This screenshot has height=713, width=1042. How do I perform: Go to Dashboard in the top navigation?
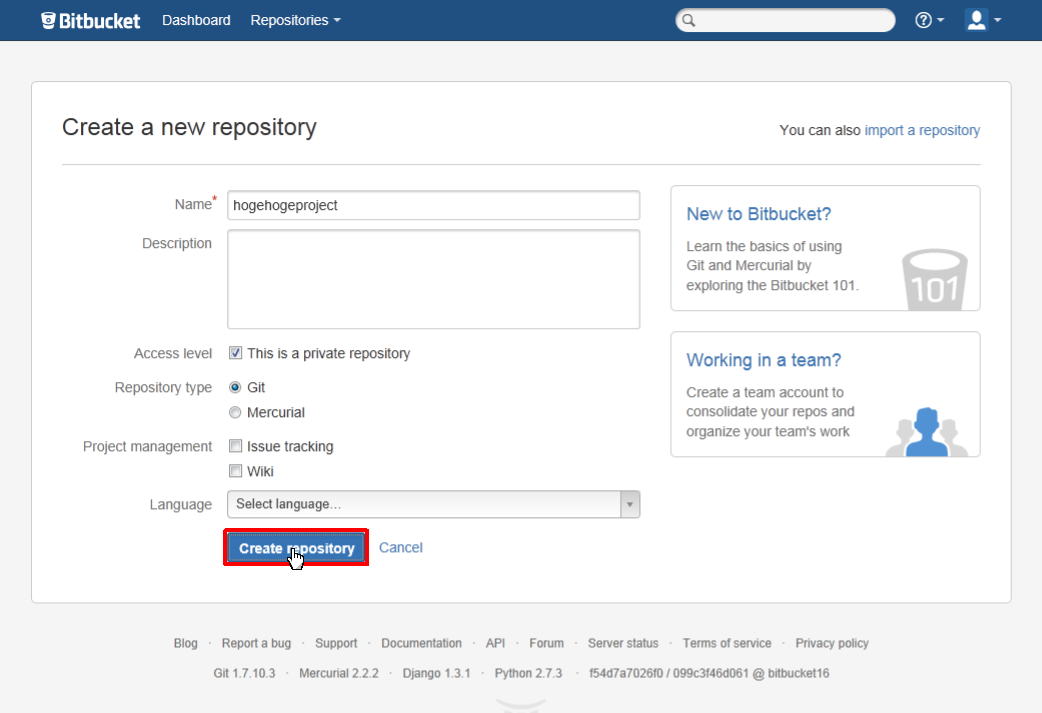[196, 20]
